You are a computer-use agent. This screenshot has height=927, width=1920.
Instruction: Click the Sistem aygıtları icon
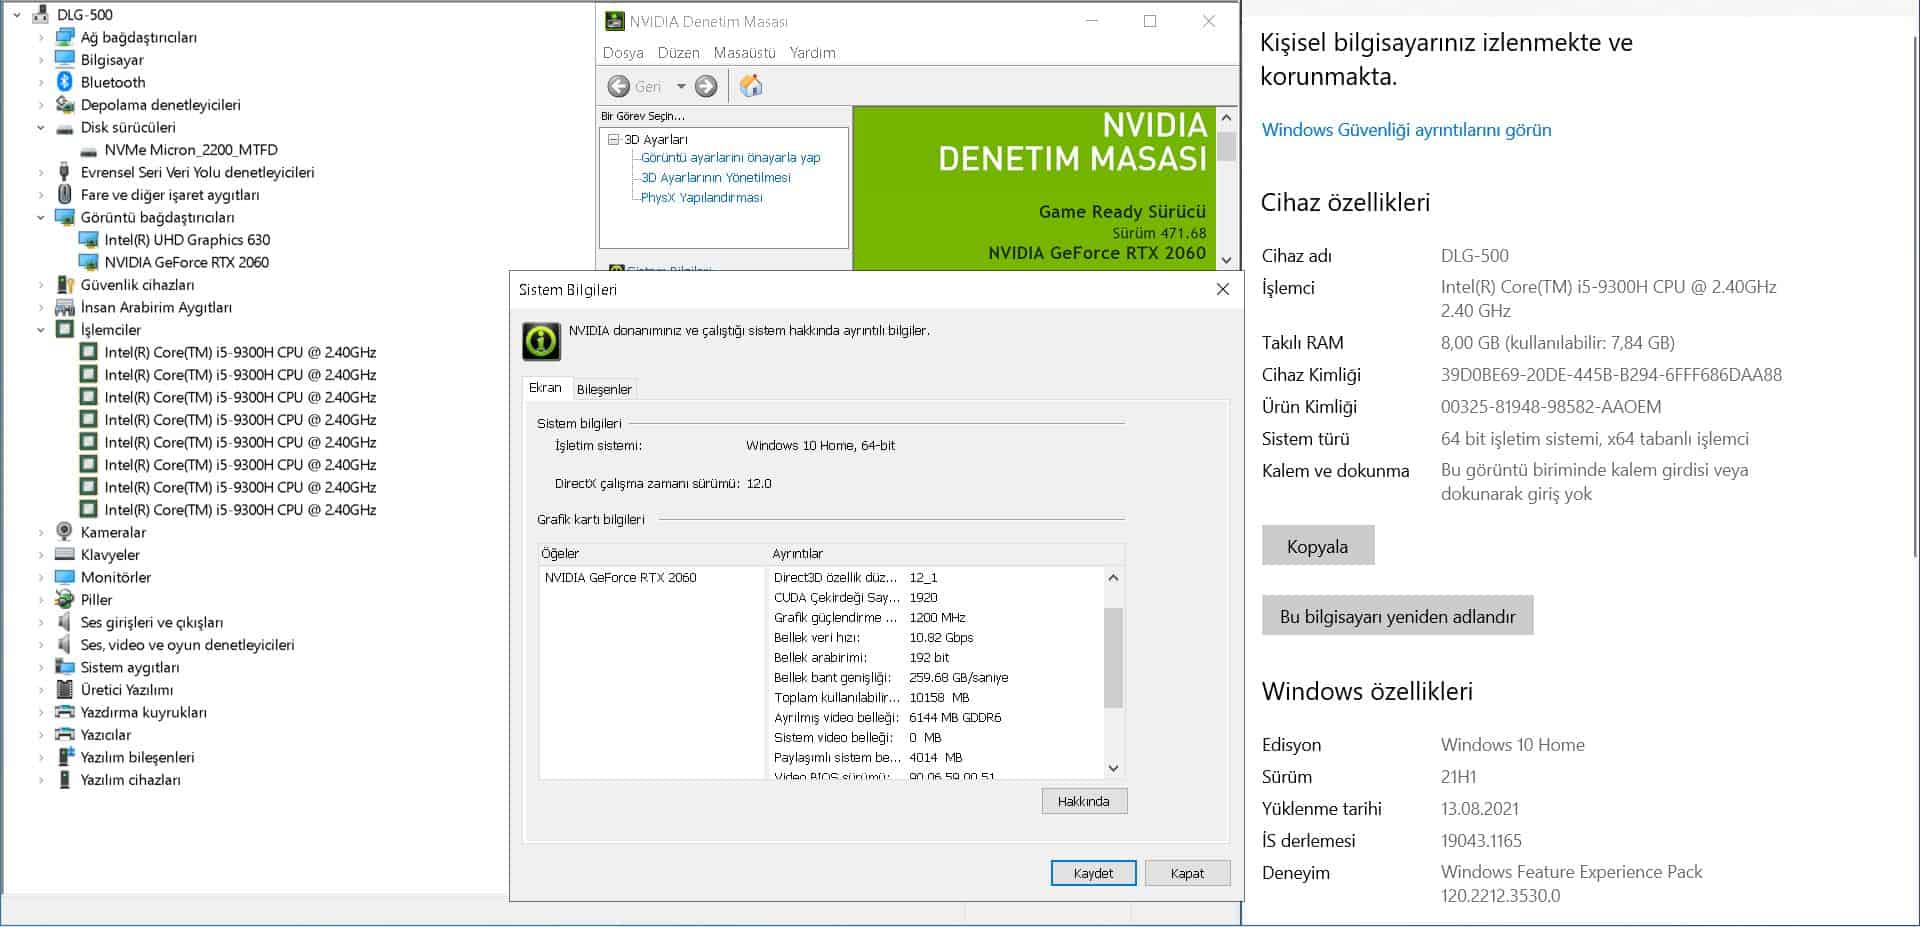point(65,667)
